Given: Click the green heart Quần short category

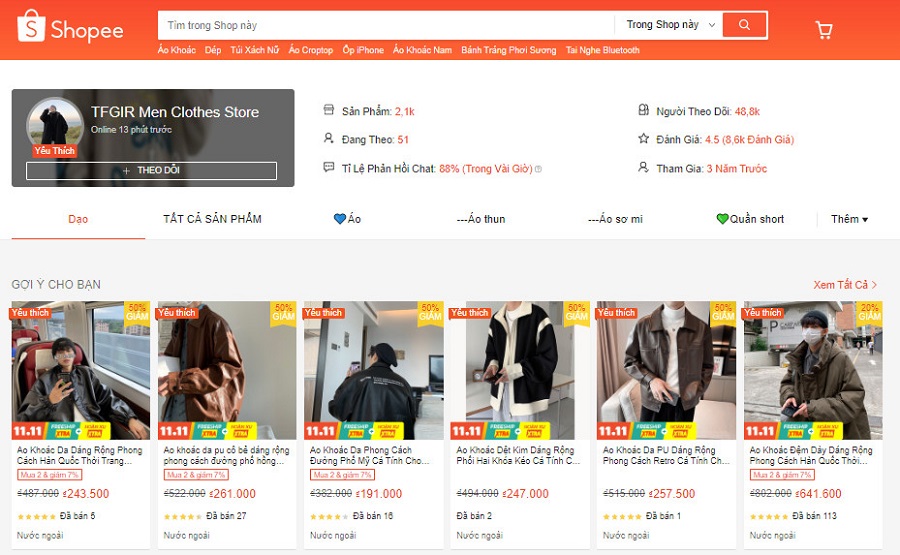Looking at the screenshot, I should [750, 219].
